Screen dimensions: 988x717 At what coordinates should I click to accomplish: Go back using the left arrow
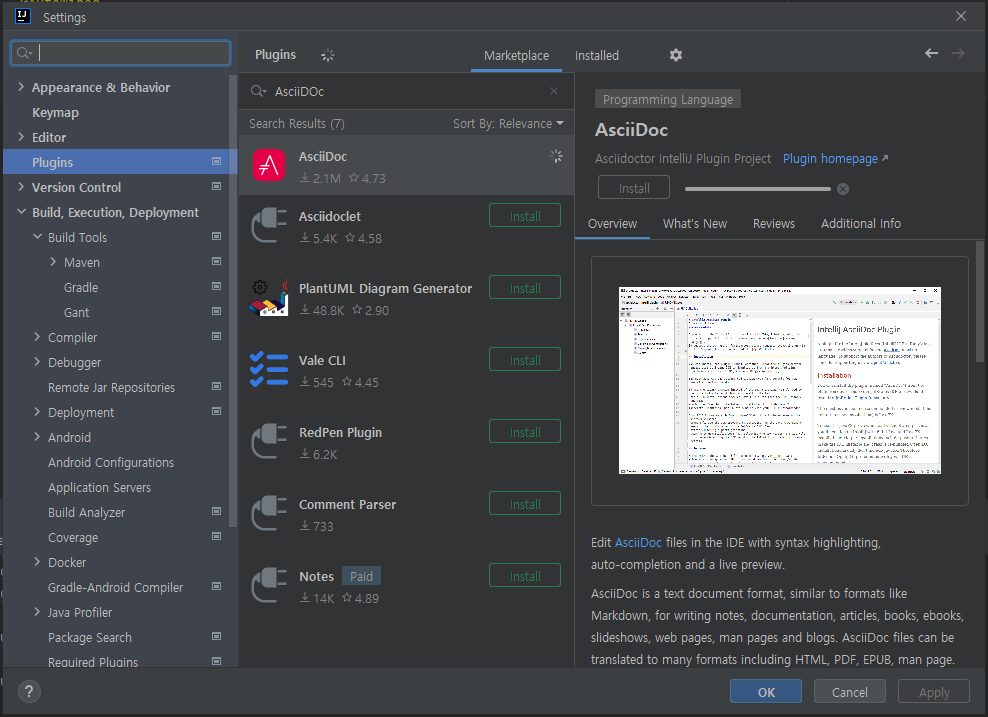click(x=931, y=54)
